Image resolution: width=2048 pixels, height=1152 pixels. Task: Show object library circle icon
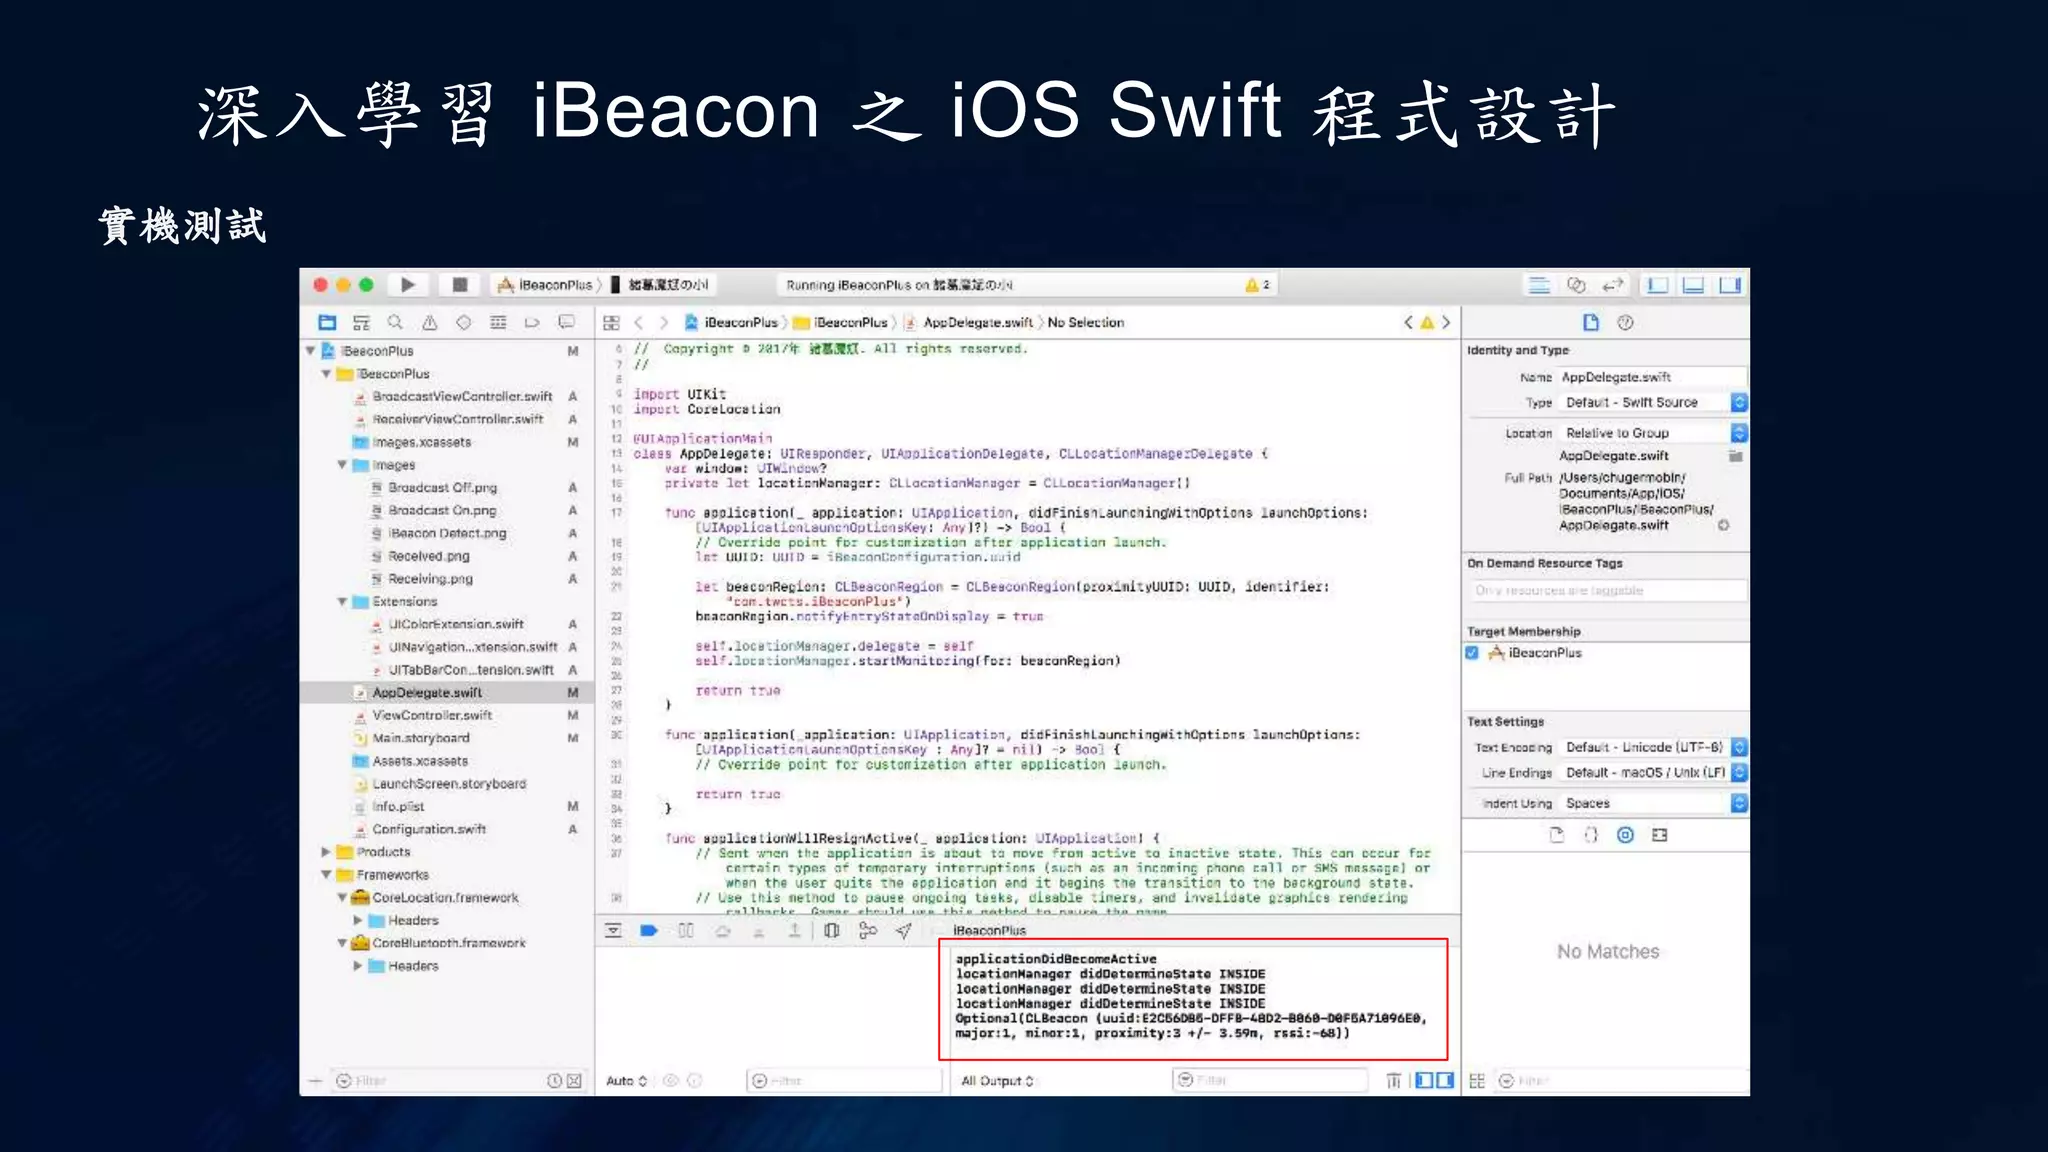coord(1625,835)
